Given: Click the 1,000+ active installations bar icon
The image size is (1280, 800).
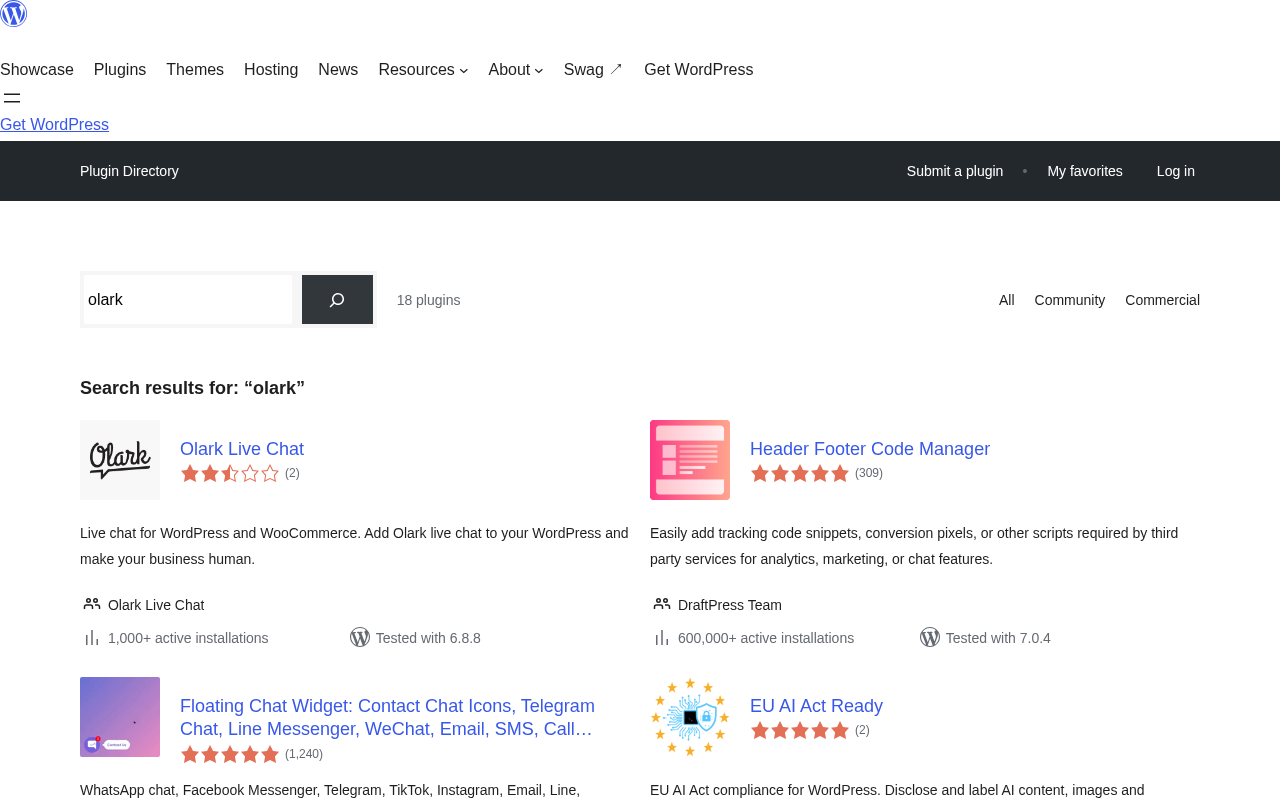Looking at the screenshot, I should click(91, 638).
